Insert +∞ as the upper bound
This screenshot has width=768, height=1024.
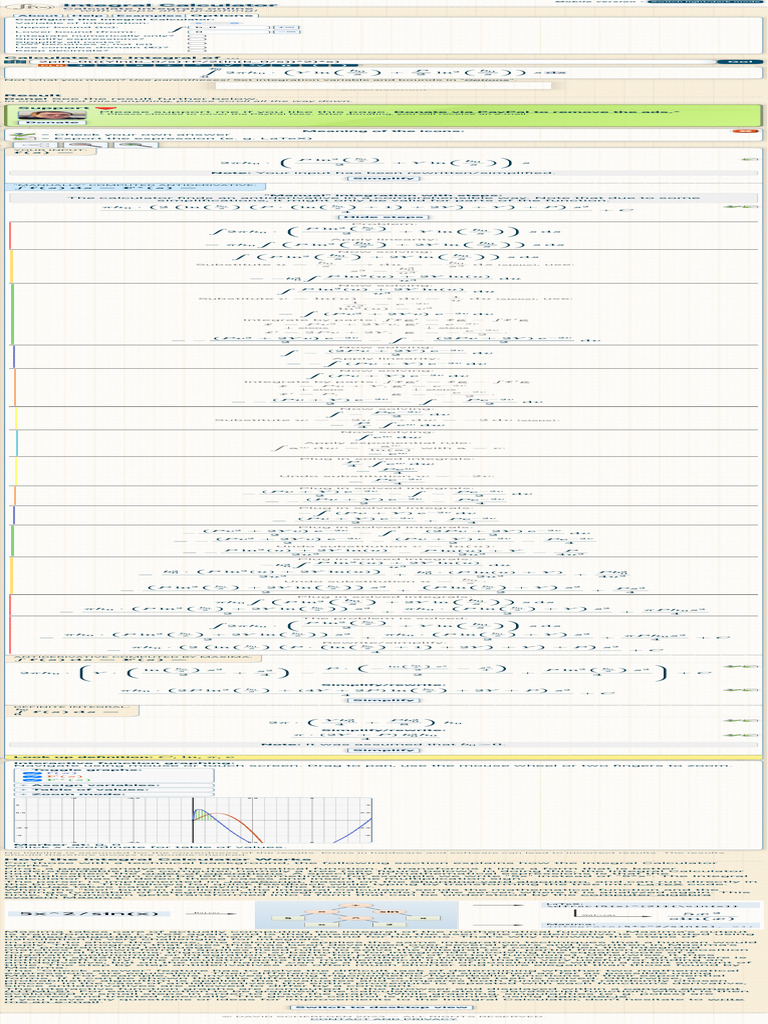pyautogui.click(x=286, y=27)
